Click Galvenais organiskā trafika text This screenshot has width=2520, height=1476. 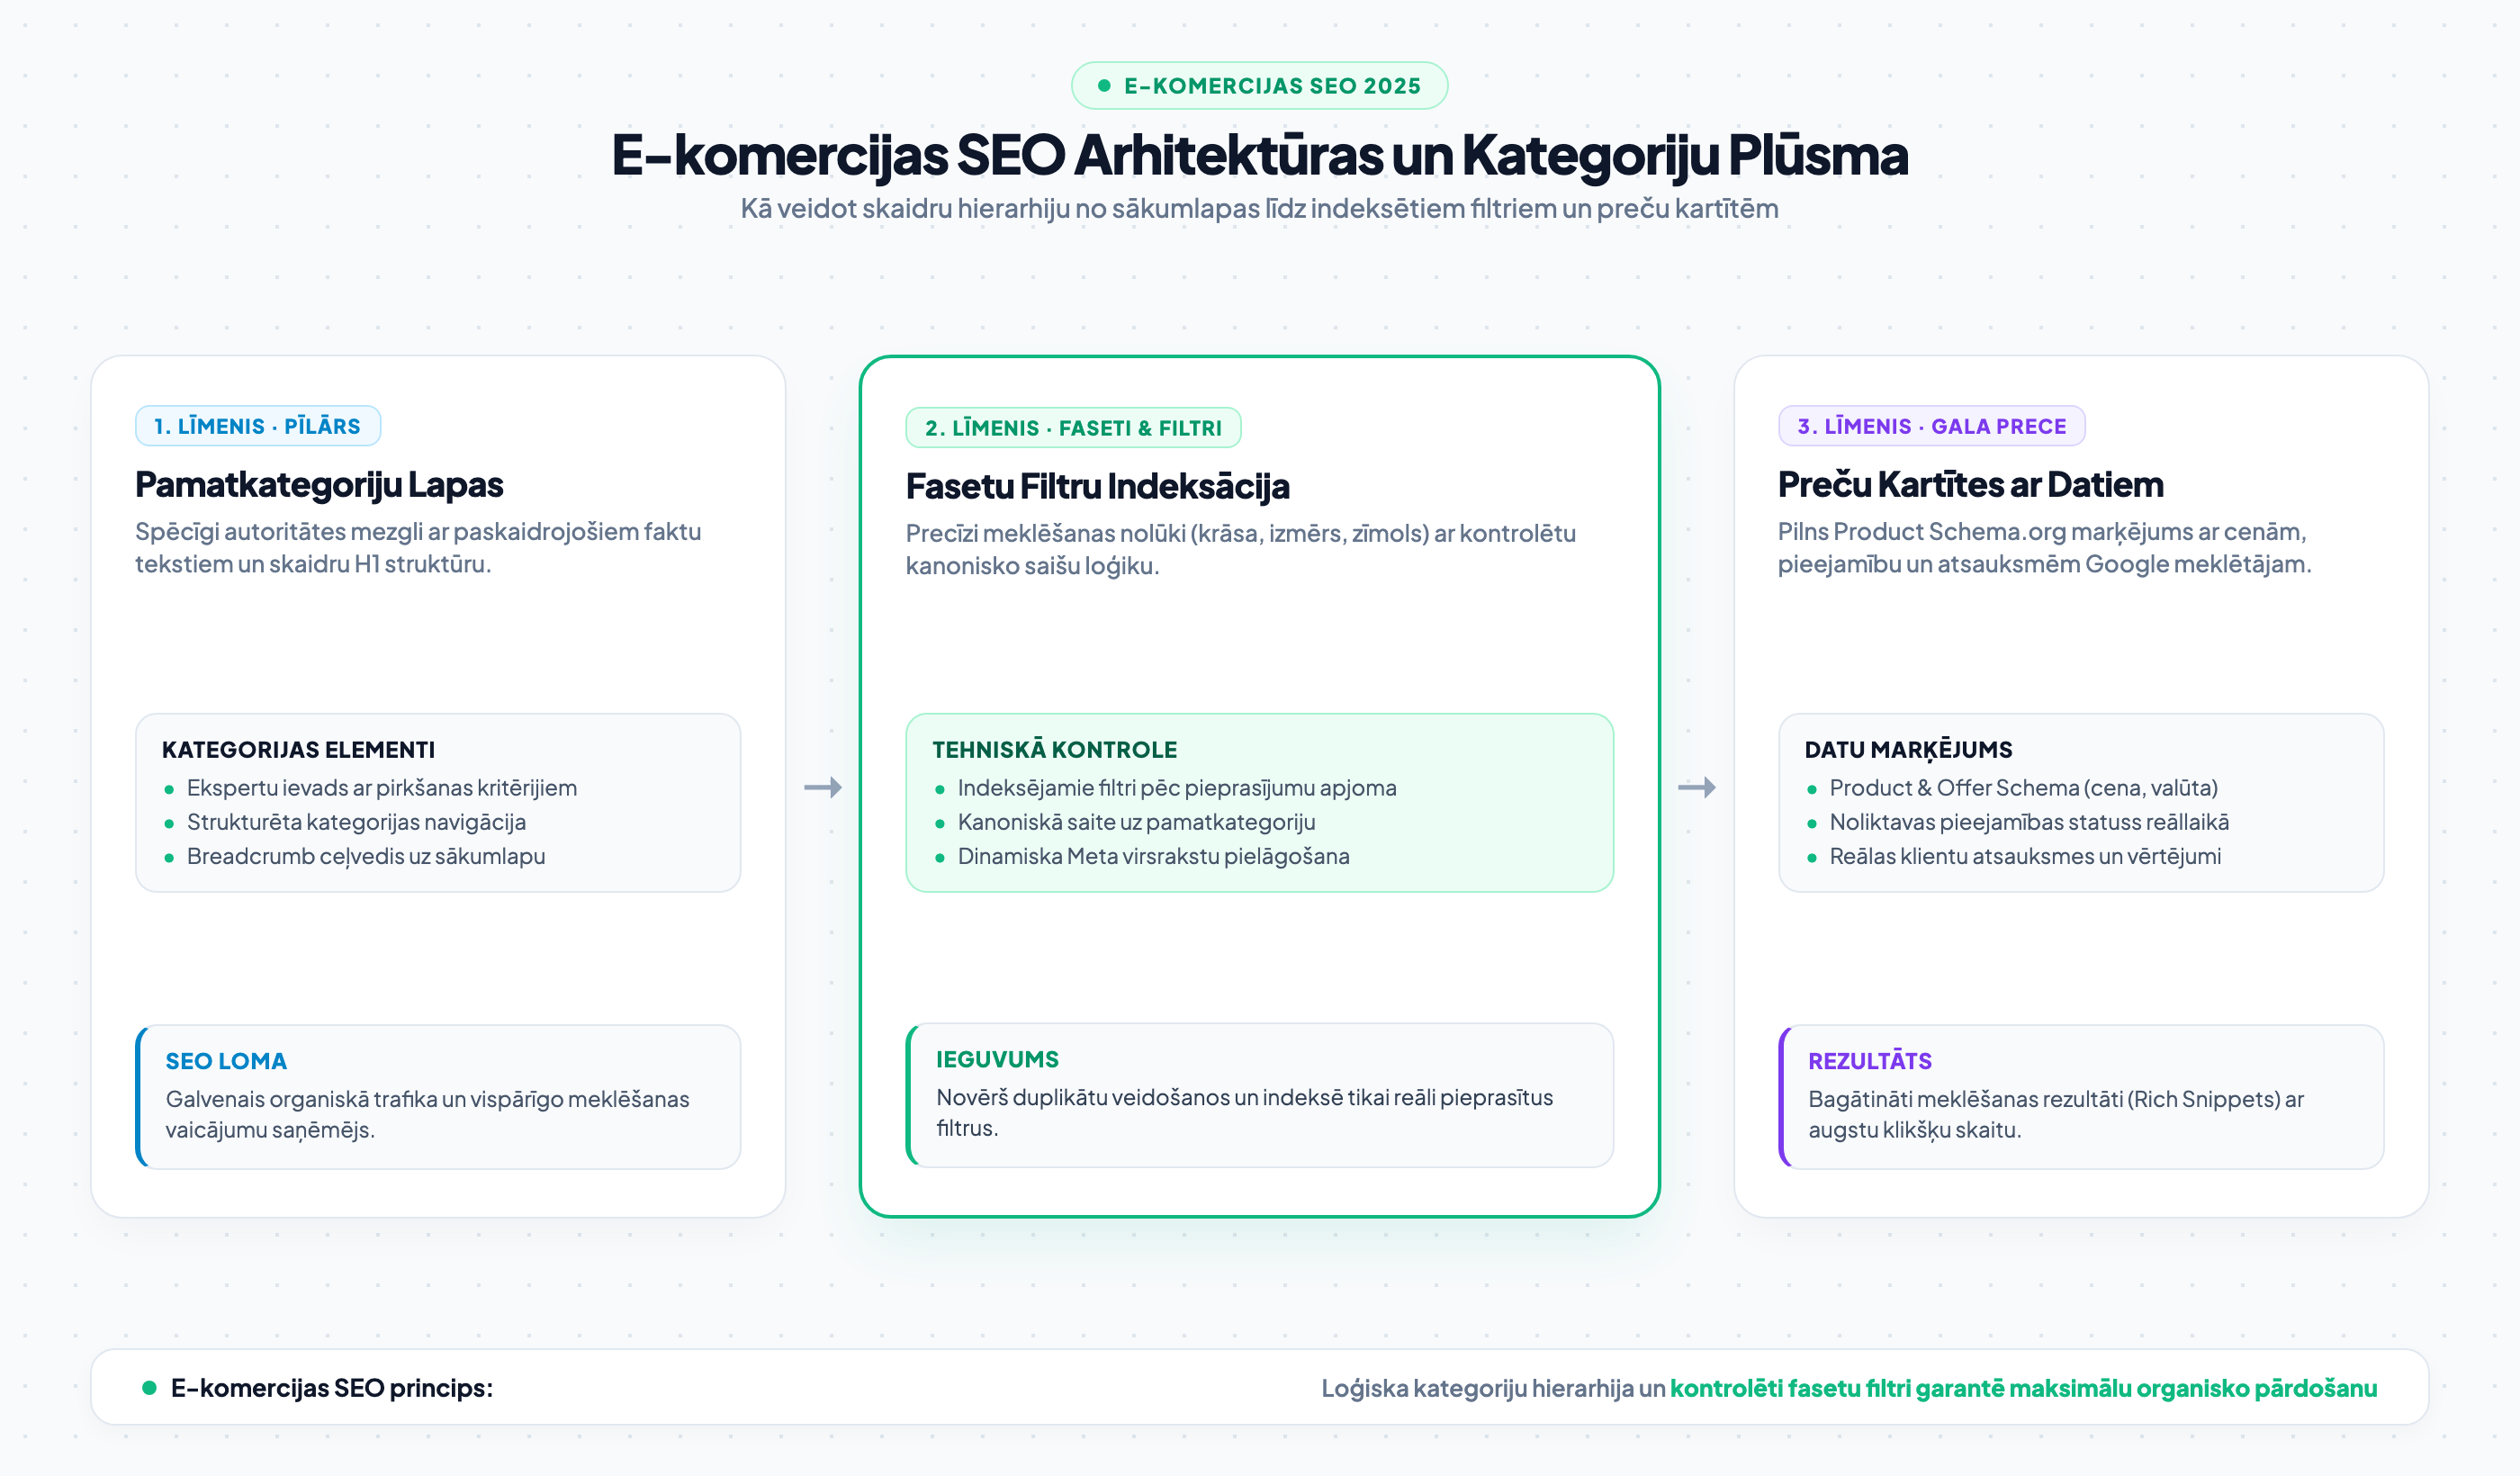[x=427, y=1115]
